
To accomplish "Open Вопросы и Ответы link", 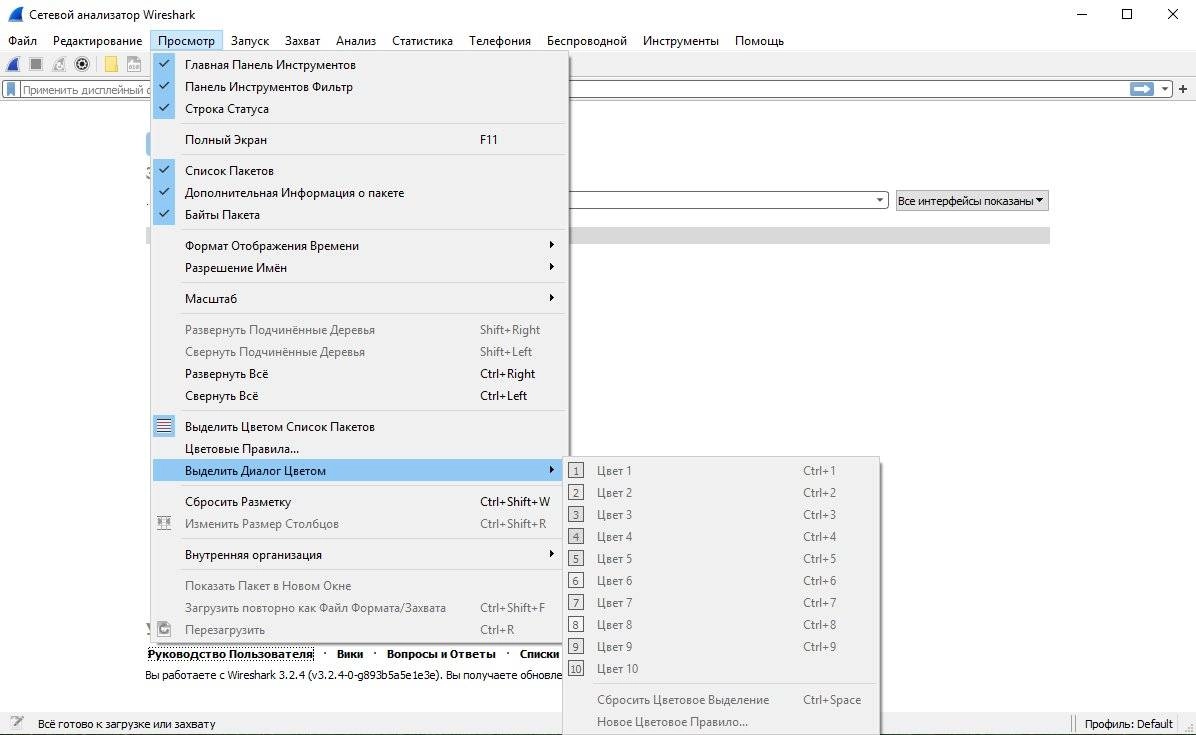I will click(441, 654).
